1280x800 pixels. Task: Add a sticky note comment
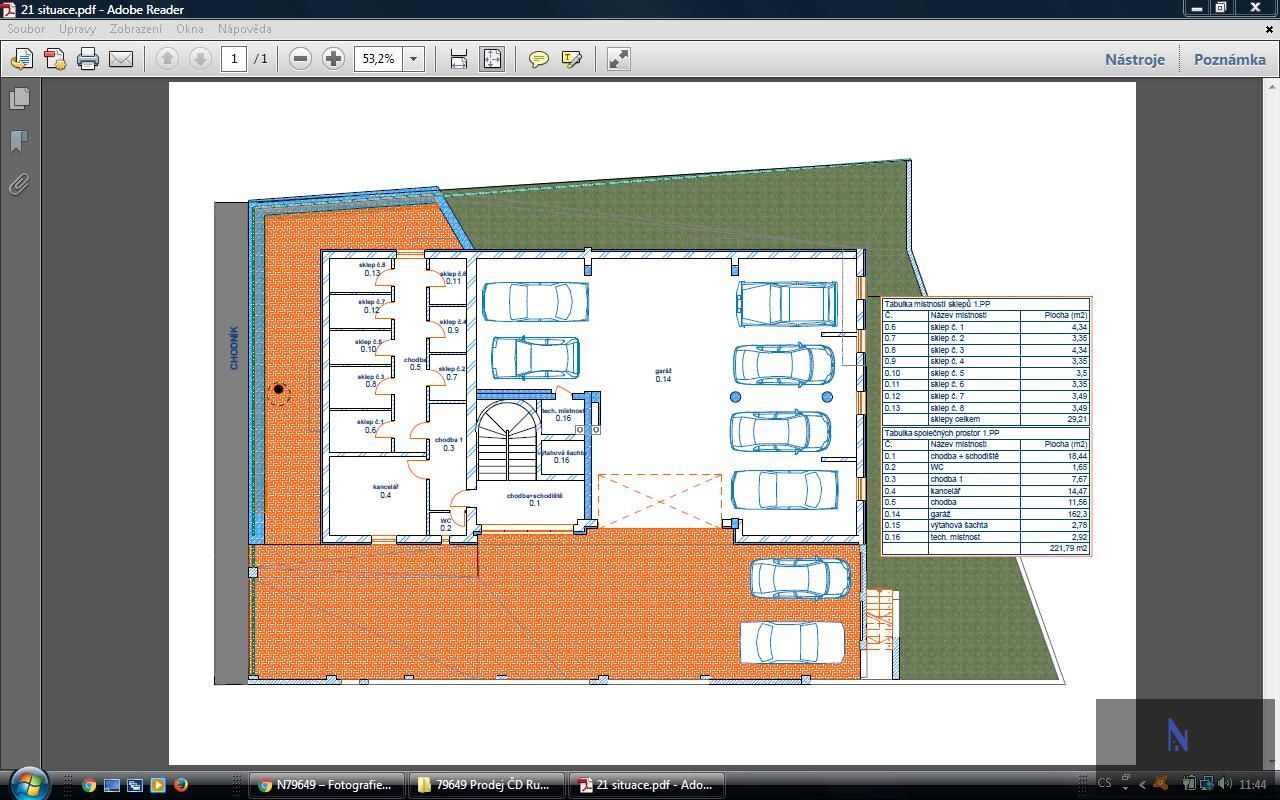click(539, 59)
